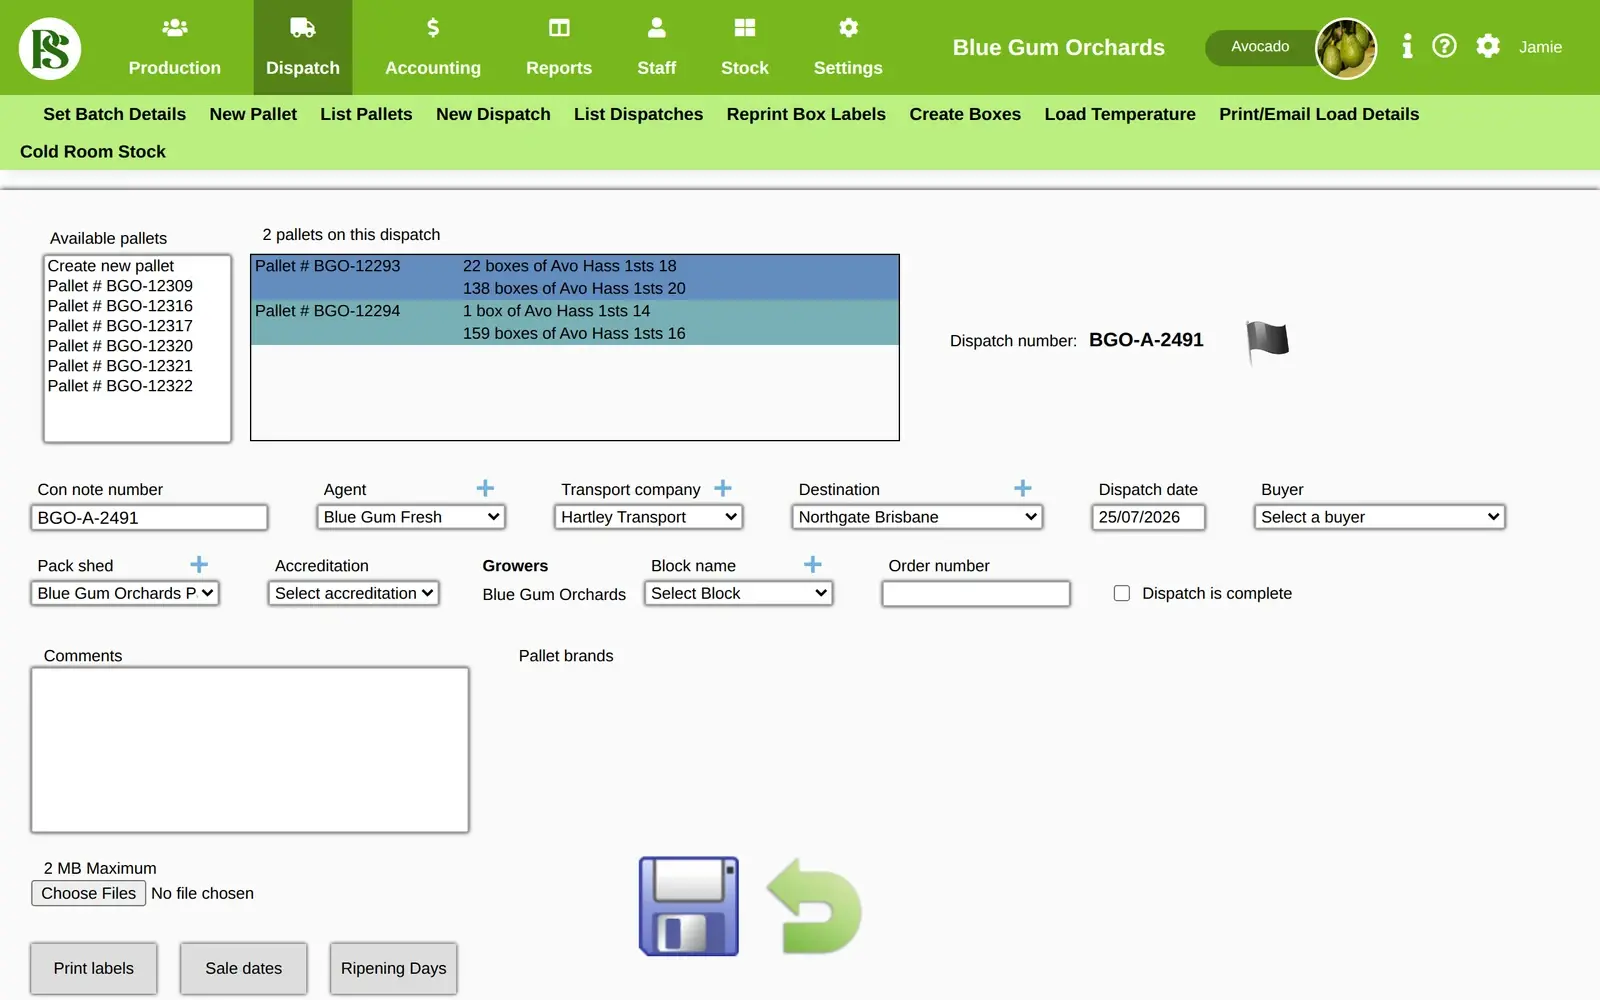Open New Dispatch menu item
1600x1000 pixels.
[x=493, y=114]
